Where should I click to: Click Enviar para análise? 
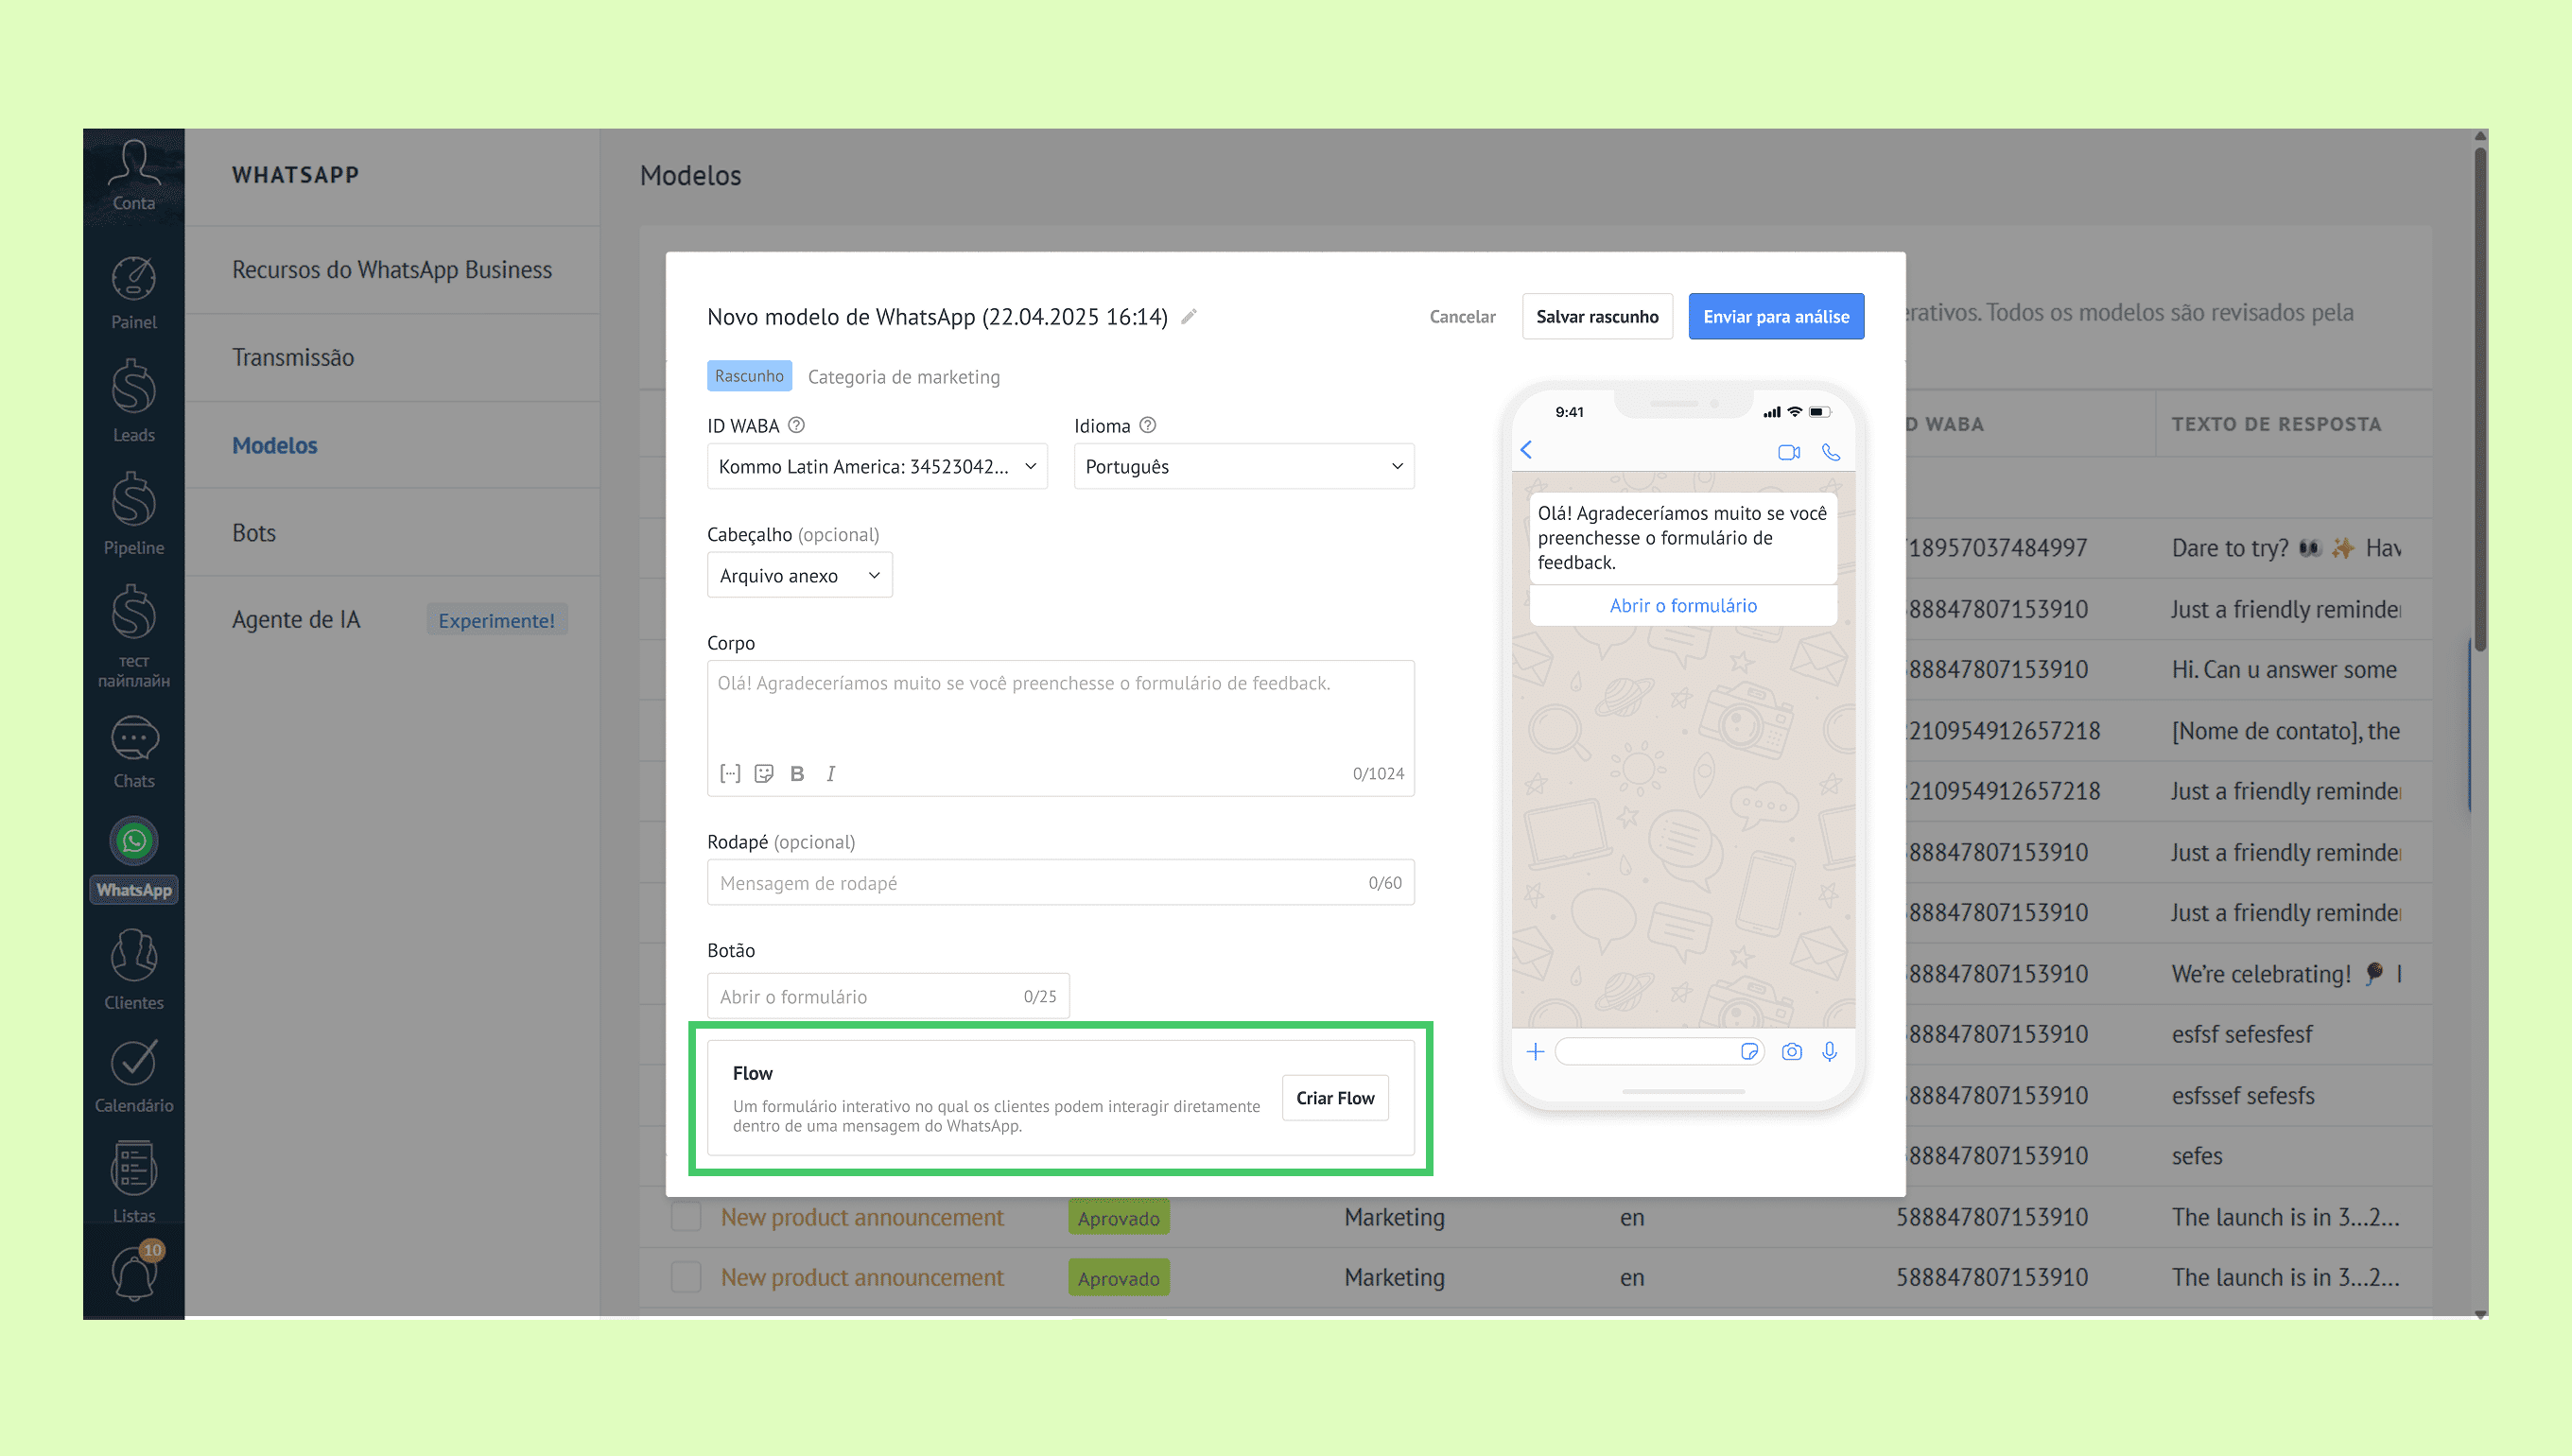(x=1775, y=317)
